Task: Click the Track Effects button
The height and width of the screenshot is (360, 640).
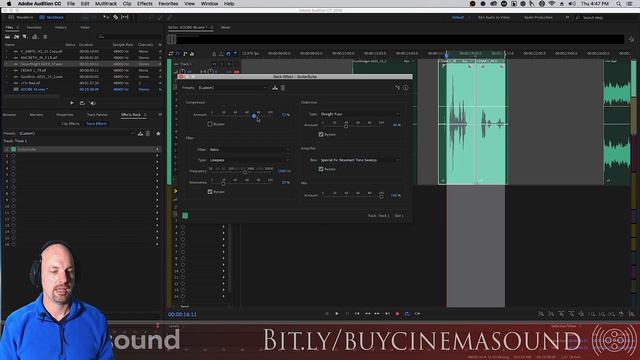Action: pyautogui.click(x=96, y=123)
